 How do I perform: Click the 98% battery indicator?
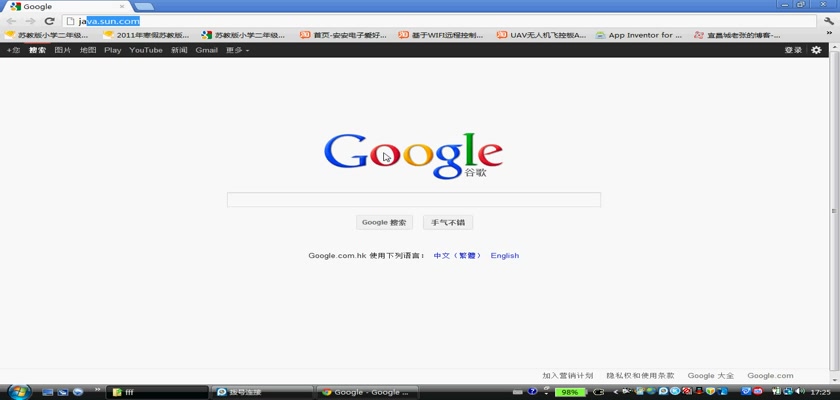tap(570, 392)
